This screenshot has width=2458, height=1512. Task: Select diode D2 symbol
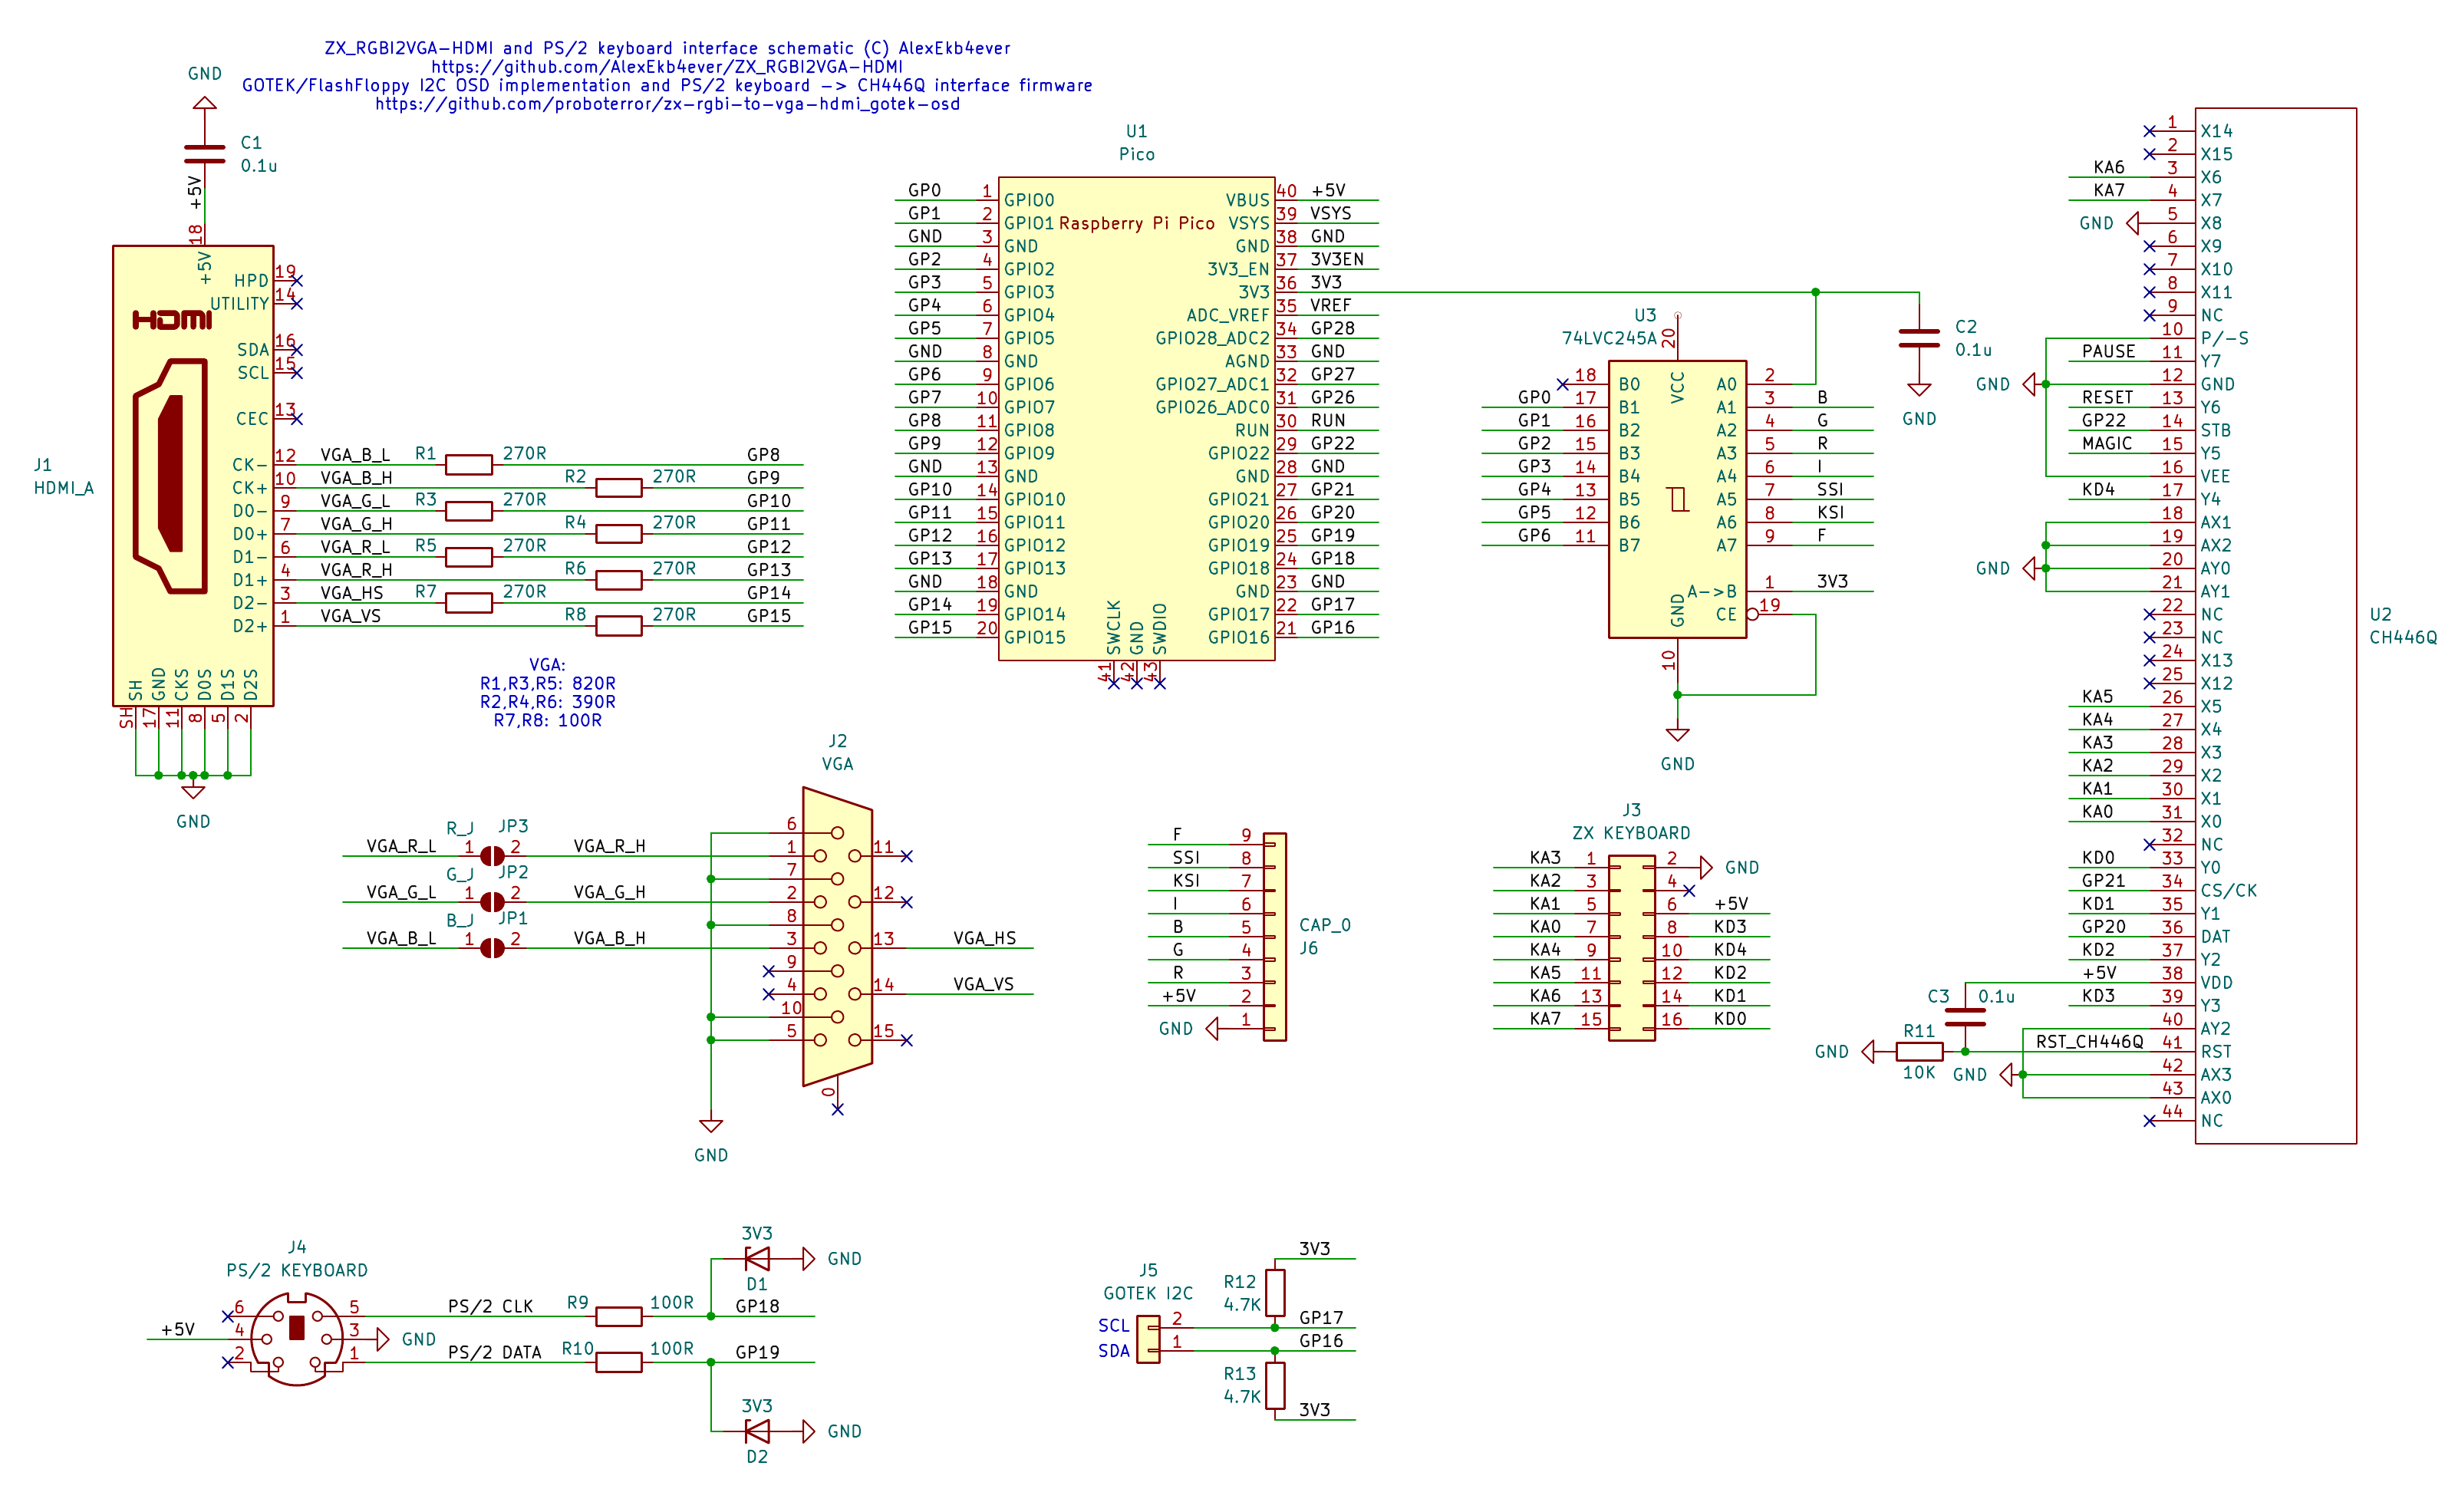757,1431
